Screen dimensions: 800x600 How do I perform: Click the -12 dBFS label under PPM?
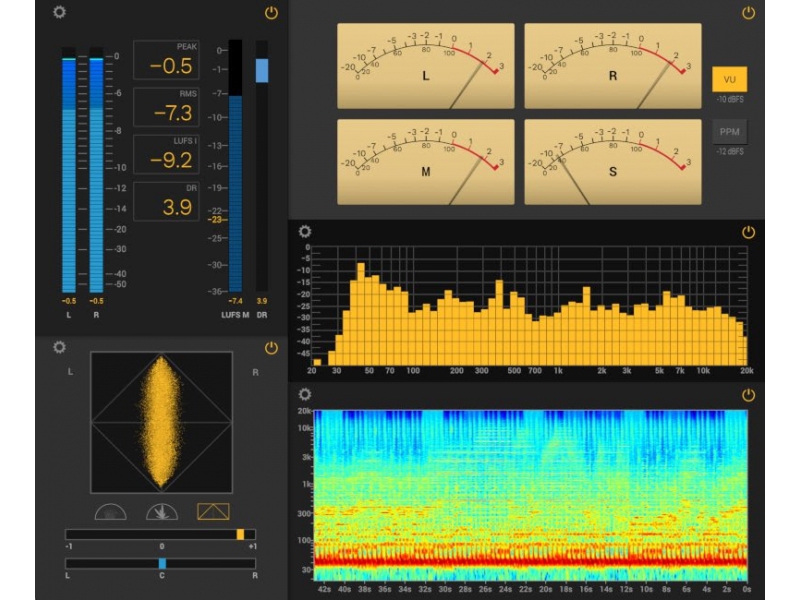[730, 152]
